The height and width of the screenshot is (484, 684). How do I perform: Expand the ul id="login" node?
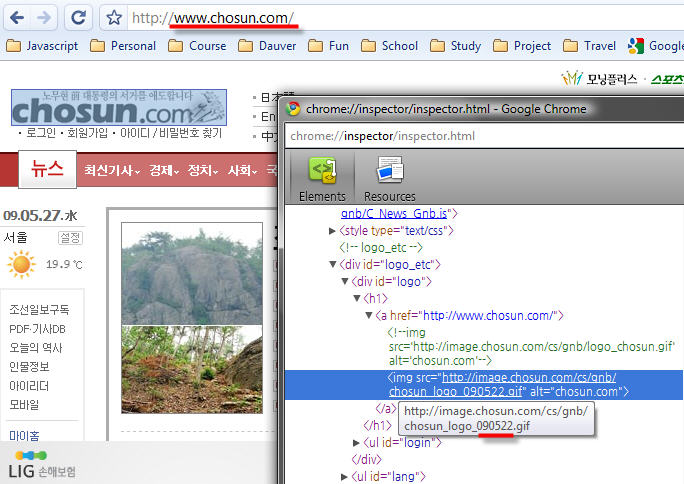(x=357, y=442)
